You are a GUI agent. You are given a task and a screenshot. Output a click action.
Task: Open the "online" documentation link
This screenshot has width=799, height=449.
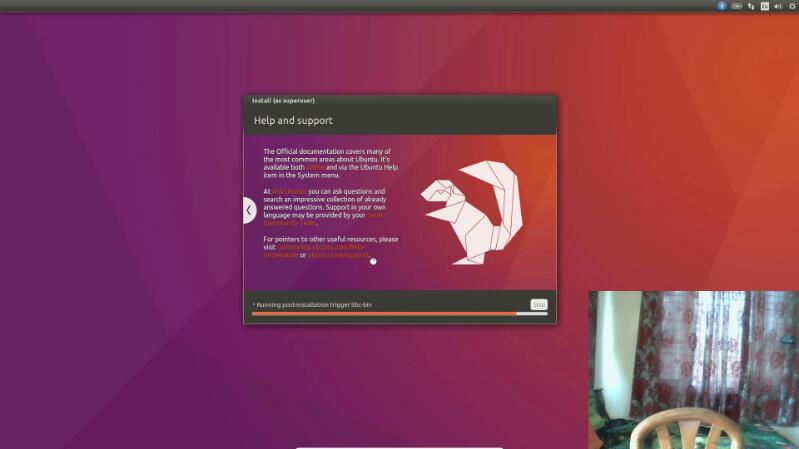tap(315, 167)
